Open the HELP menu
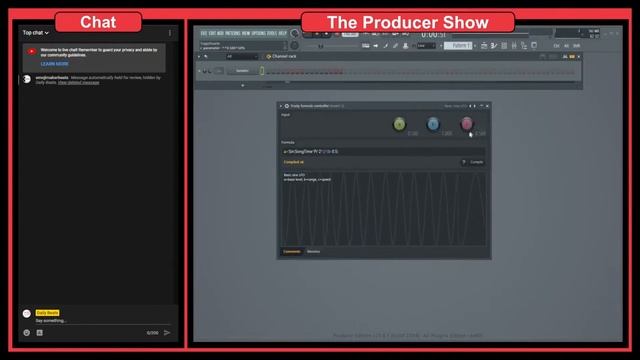This screenshot has width=640, height=360. (x=283, y=33)
